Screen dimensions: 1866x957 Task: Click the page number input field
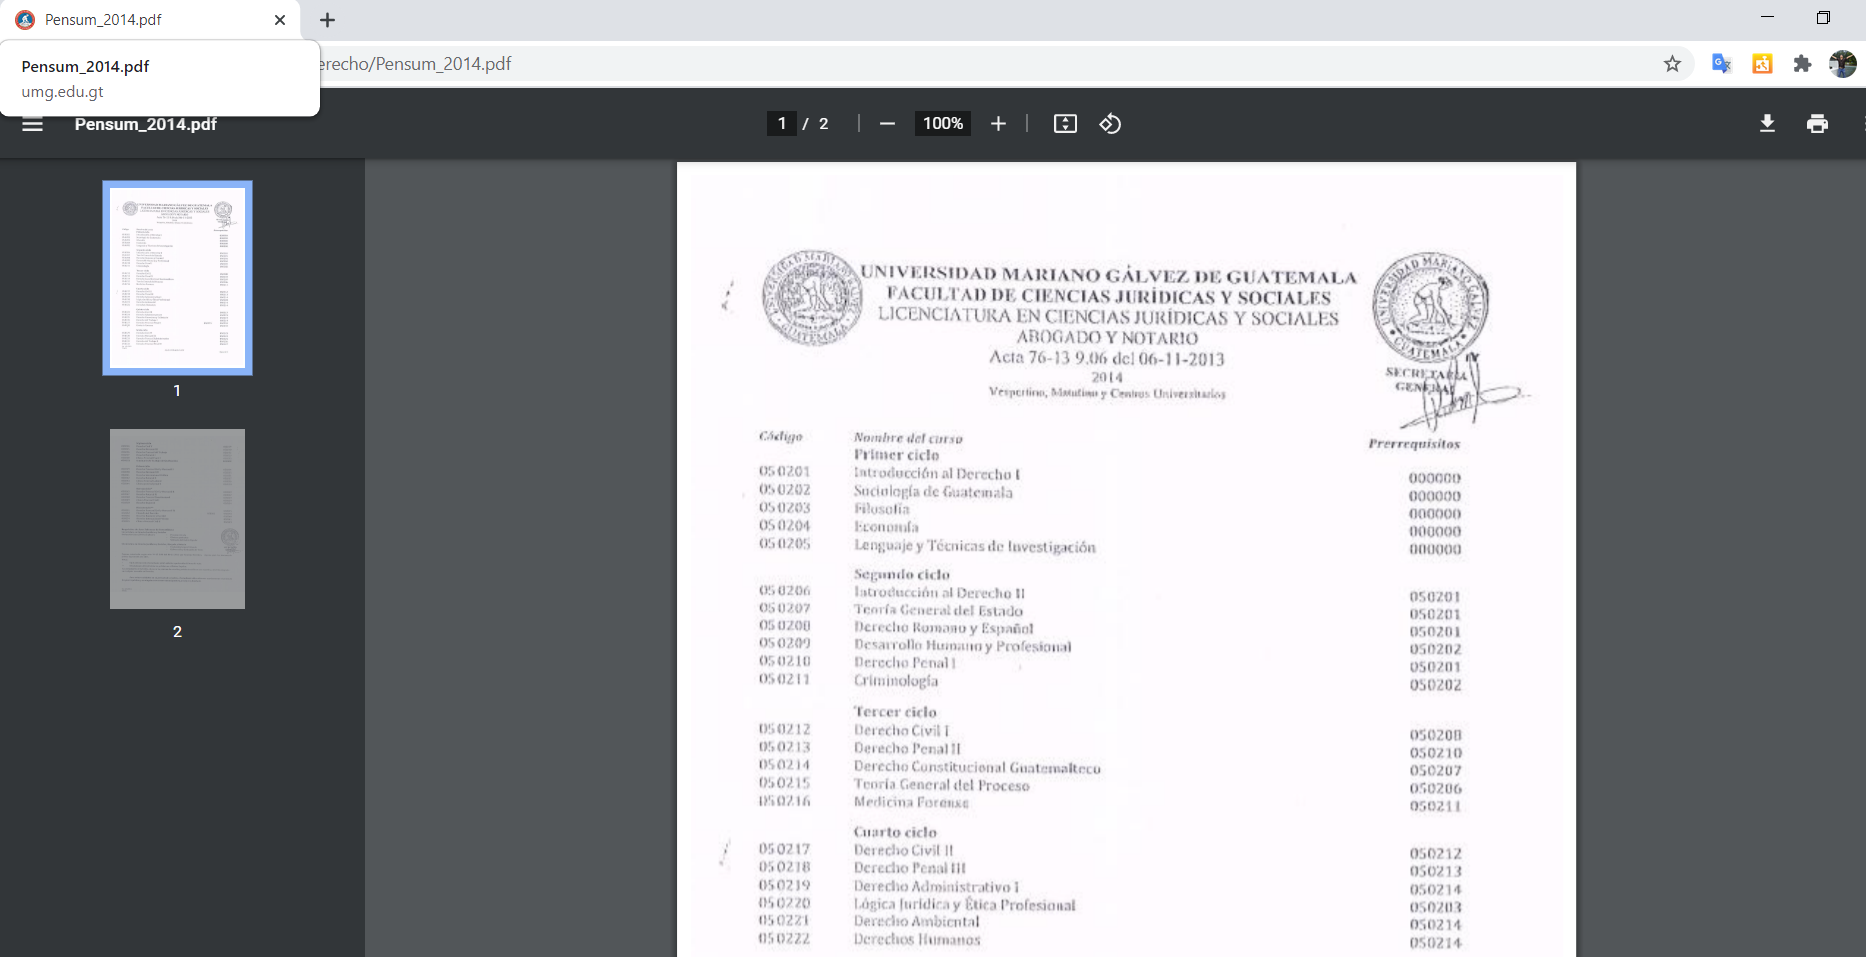point(782,124)
